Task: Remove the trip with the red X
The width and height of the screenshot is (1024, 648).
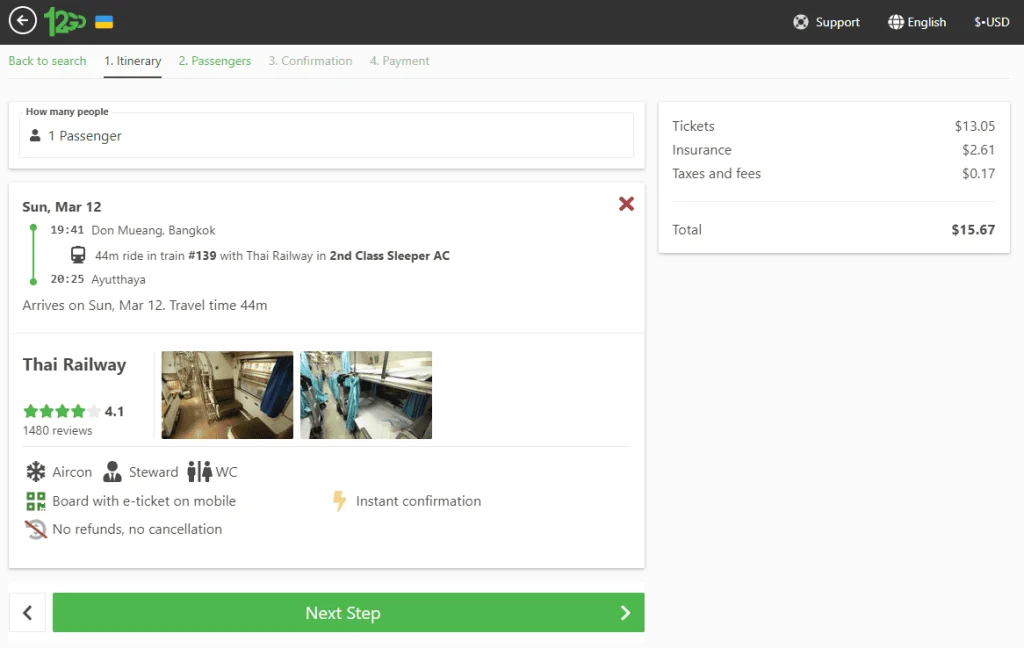Action: click(x=626, y=204)
